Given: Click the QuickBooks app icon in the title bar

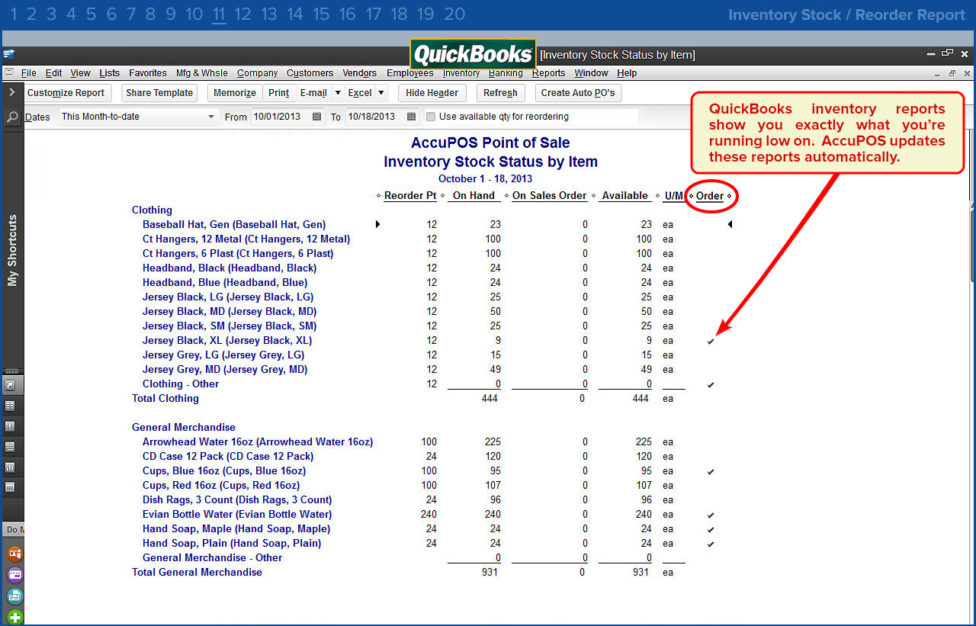Looking at the screenshot, I should pos(9,54).
